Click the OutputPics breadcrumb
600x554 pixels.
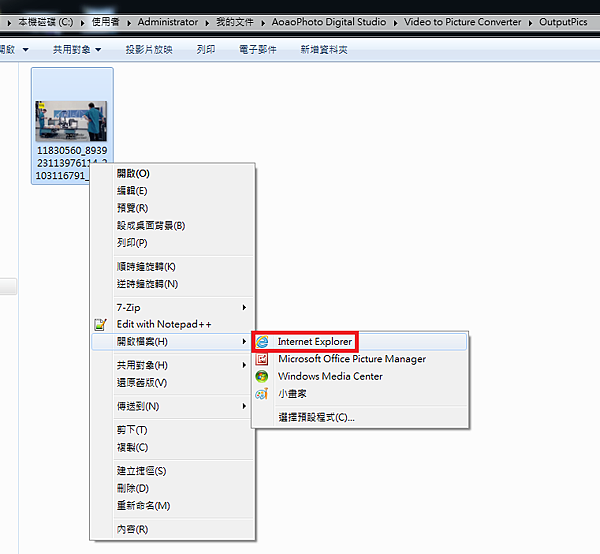coord(563,22)
